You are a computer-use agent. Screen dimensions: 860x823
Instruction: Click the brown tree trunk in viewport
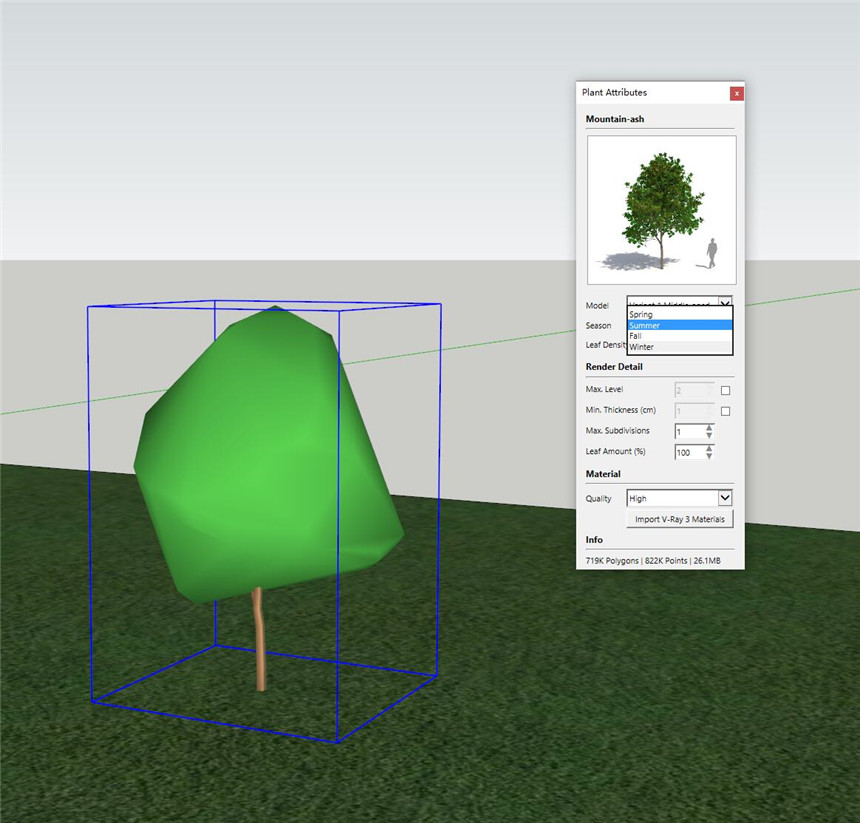click(x=260, y=640)
